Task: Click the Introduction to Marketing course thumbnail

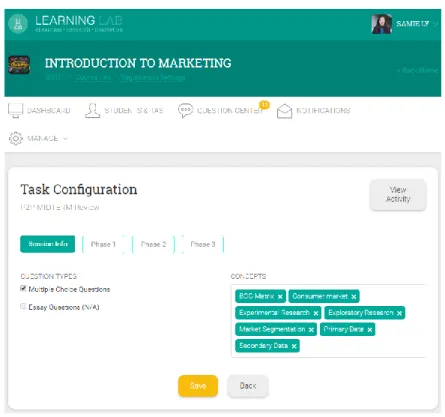Action: pyautogui.click(x=19, y=65)
